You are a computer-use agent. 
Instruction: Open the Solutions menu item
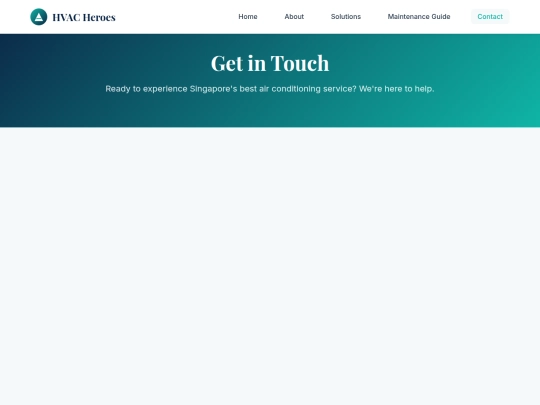[346, 17]
